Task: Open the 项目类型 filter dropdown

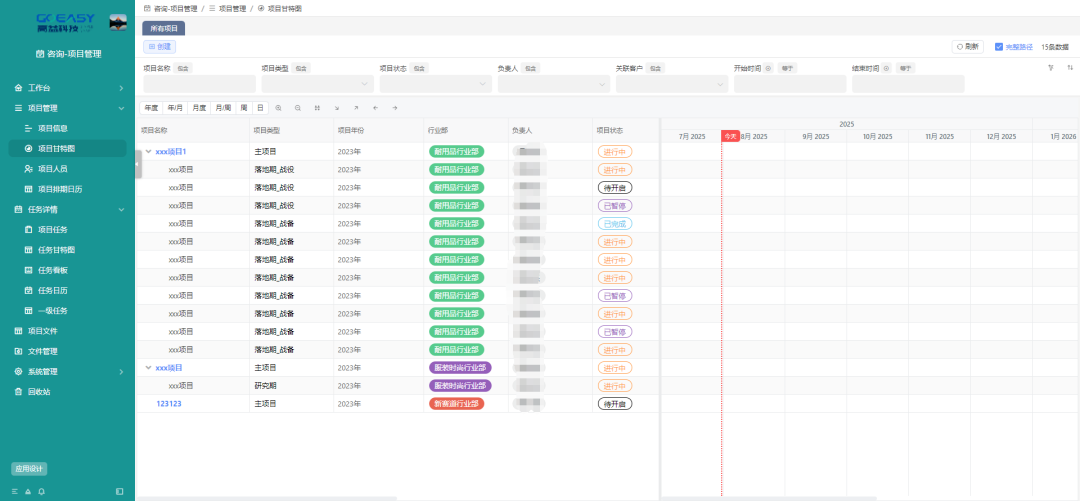Action: pyautogui.click(x=315, y=84)
